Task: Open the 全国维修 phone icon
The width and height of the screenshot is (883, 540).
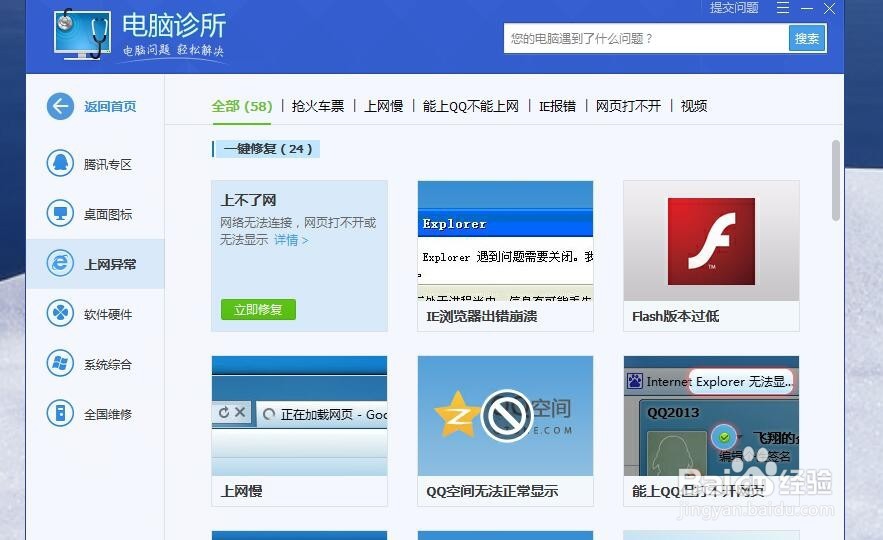Action: (x=60, y=414)
